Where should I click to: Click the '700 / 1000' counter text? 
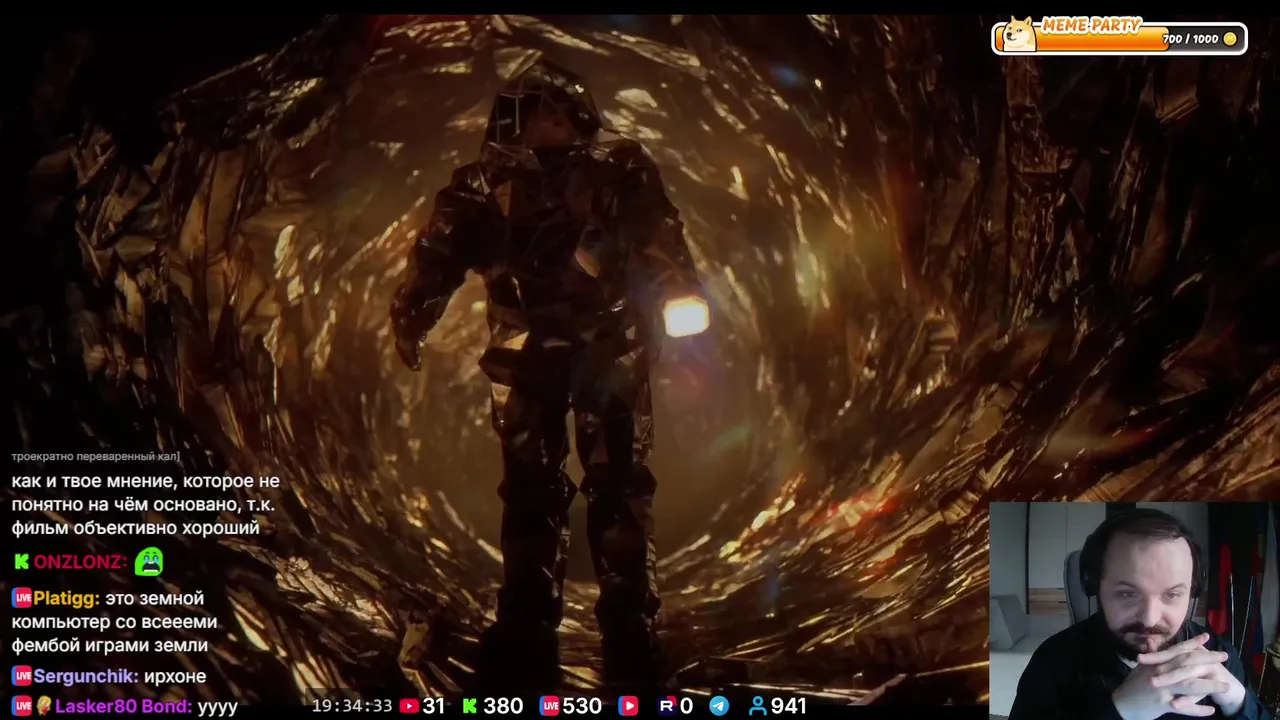click(x=1191, y=39)
